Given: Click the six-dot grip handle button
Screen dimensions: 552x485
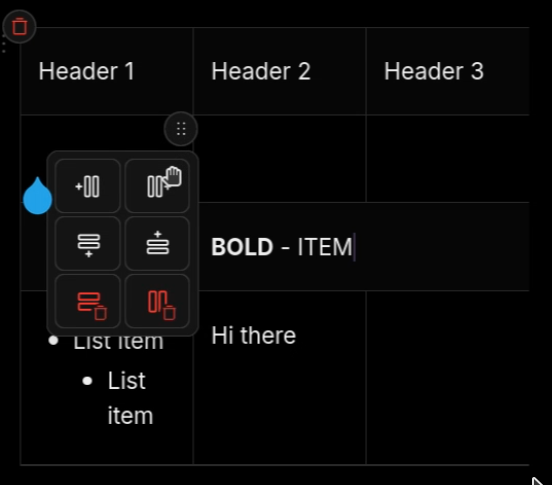Looking at the screenshot, I should pyautogui.click(x=181, y=129).
